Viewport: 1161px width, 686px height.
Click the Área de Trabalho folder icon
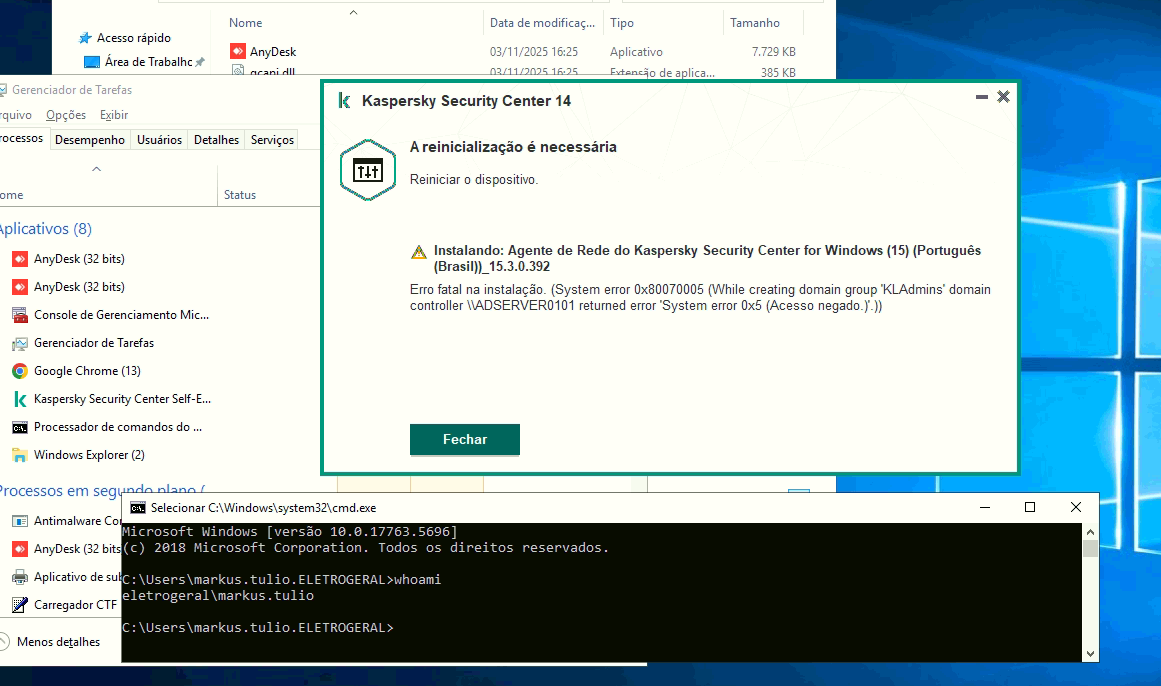(x=92, y=62)
